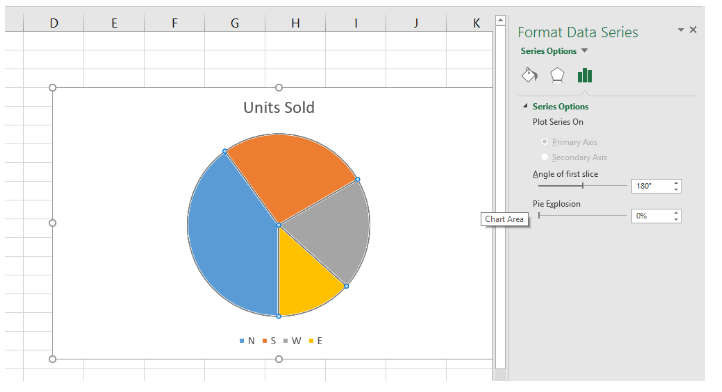Select the Primary Axis radio button

pos(545,142)
